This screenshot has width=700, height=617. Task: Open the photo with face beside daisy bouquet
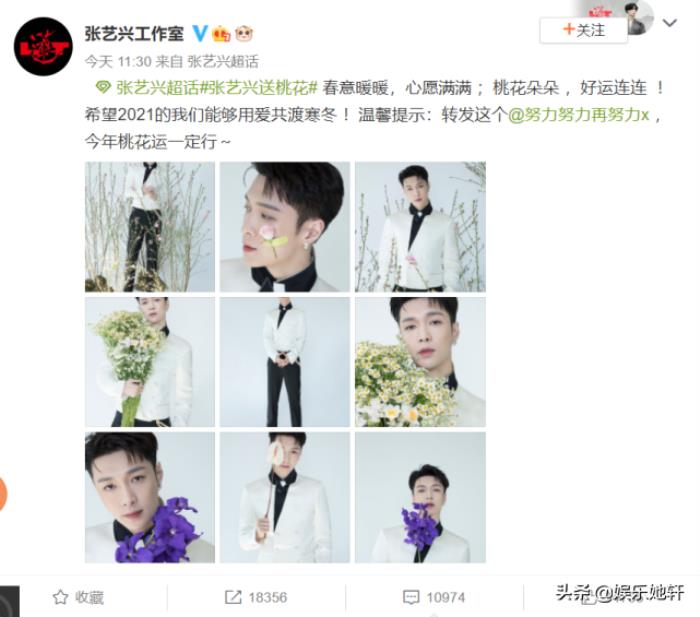coord(420,362)
